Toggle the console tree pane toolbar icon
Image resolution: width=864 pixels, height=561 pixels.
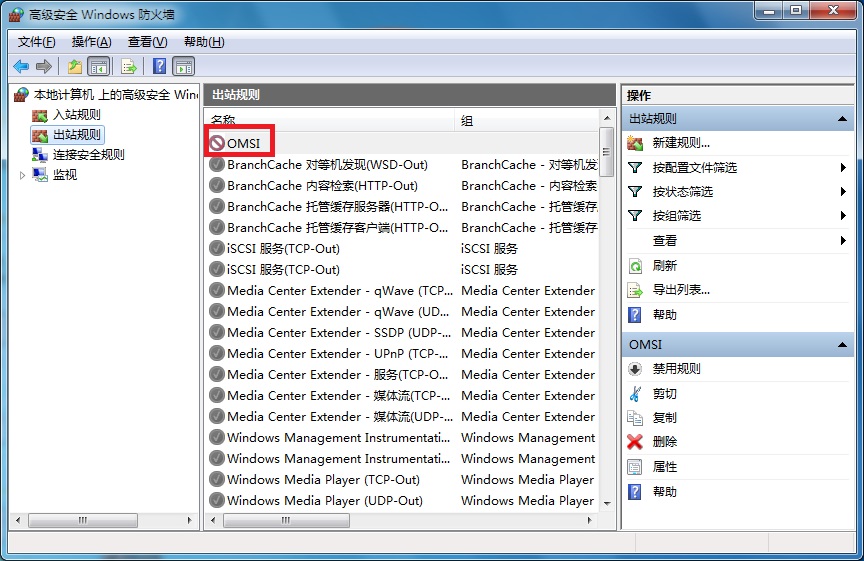click(99, 67)
